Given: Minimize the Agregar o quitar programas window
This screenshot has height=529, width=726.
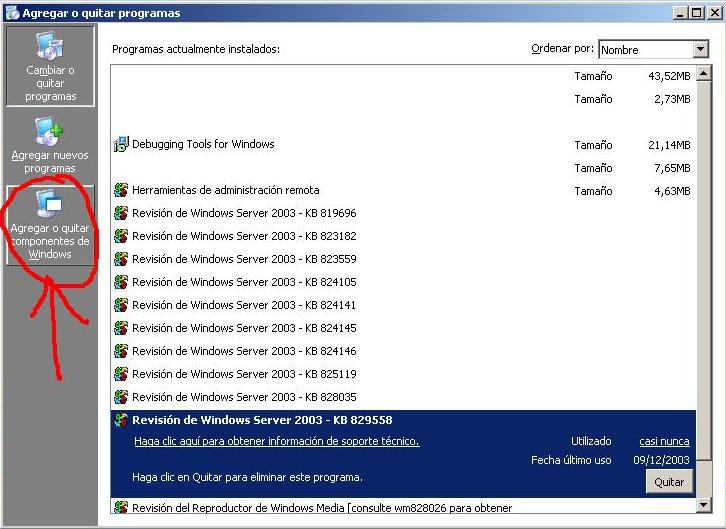Looking at the screenshot, I should pyautogui.click(x=680, y=13).
